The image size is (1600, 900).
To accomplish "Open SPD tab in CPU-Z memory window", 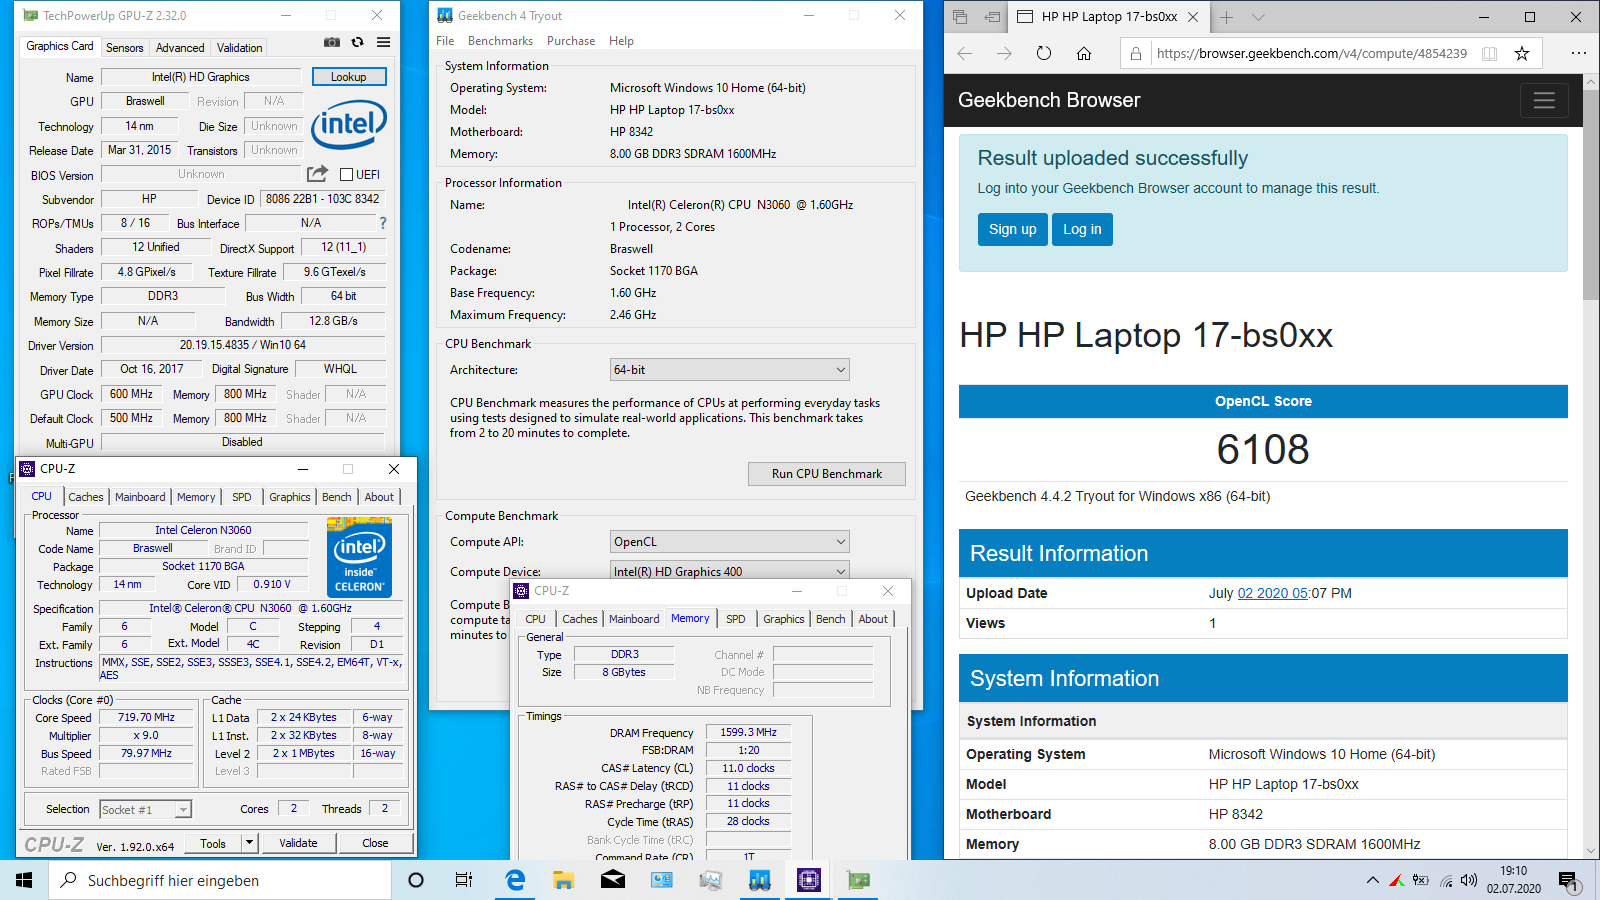I will [736, 619].
